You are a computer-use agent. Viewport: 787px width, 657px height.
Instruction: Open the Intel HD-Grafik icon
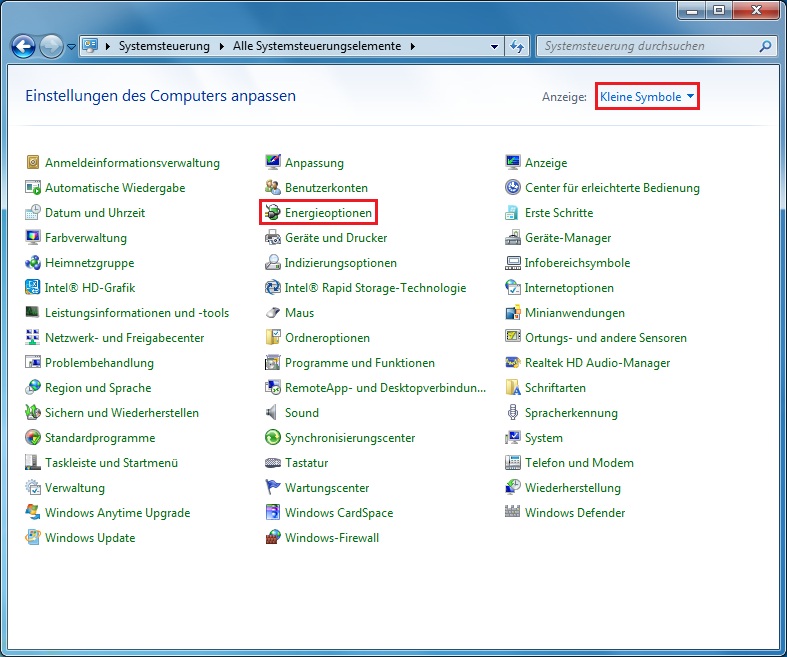tap(33, 288)
